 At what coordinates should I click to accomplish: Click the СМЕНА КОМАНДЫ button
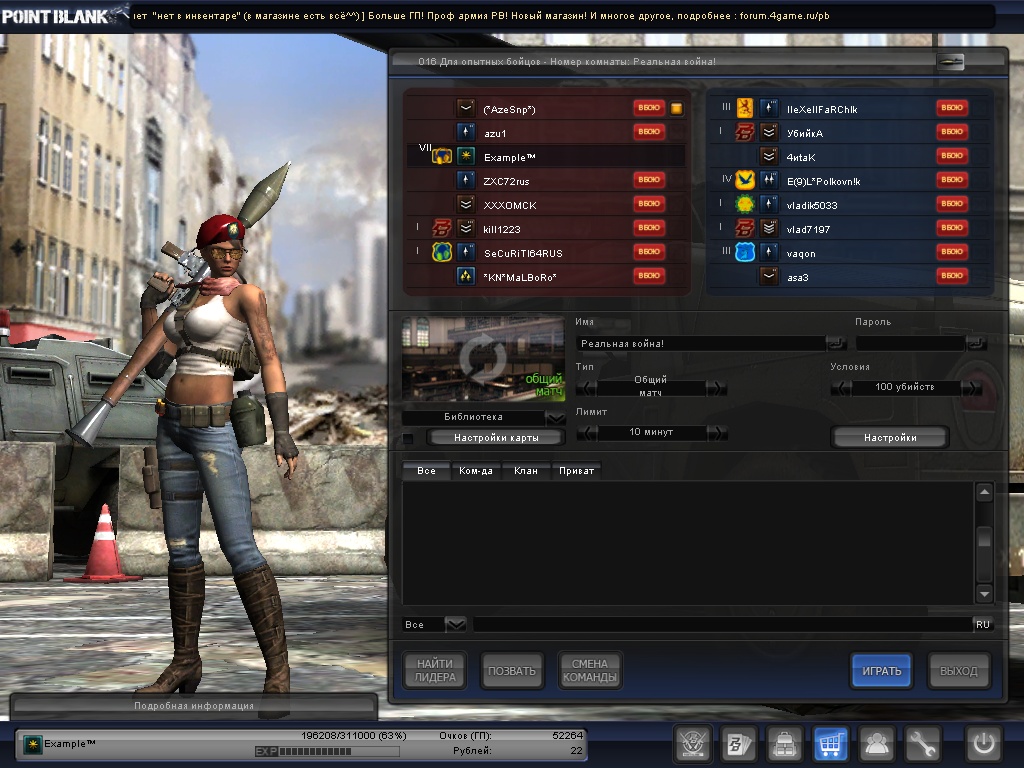click(590, 671)
